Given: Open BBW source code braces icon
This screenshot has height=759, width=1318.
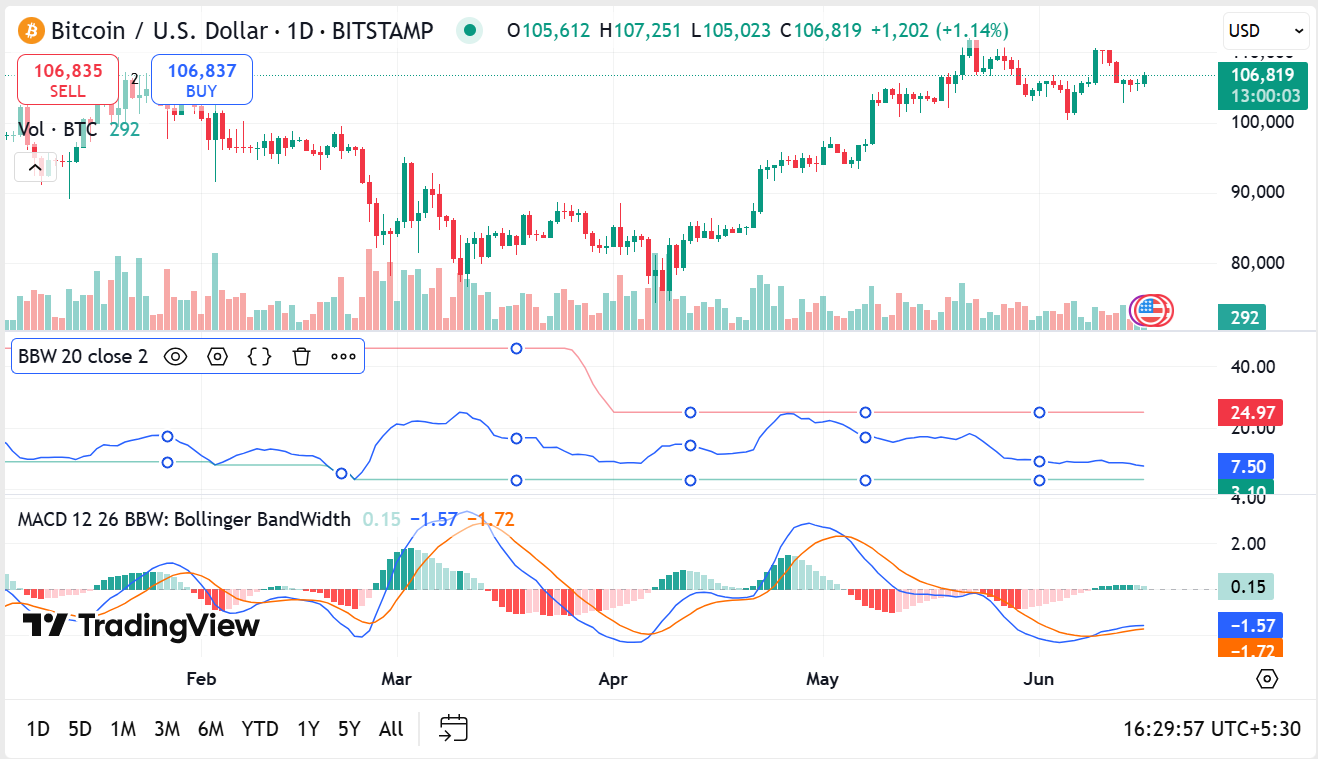Looking at the screenshot, I should 259,356.
